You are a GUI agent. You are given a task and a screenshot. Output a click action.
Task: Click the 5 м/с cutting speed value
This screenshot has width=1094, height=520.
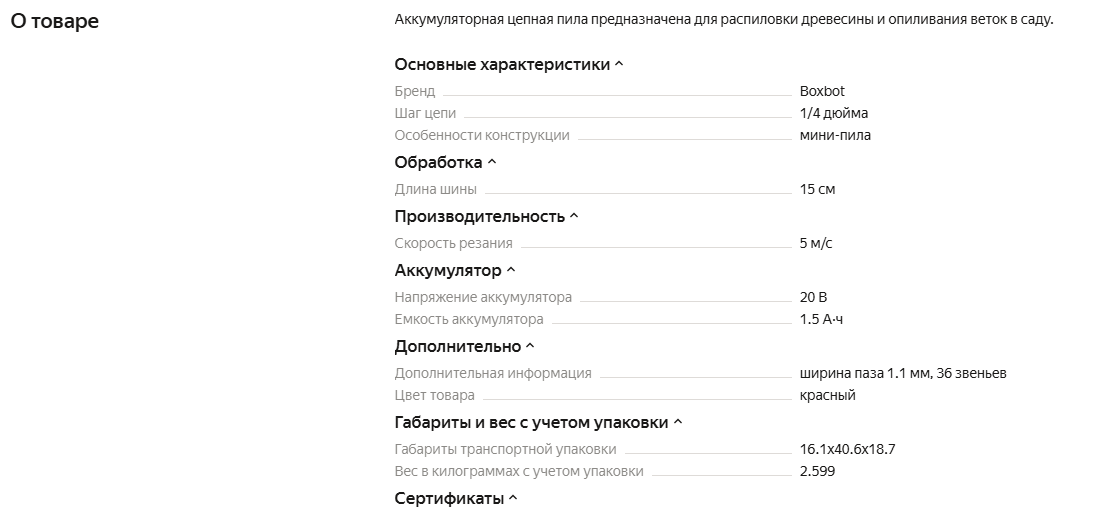pyautogui.click(x=816, y=243)
